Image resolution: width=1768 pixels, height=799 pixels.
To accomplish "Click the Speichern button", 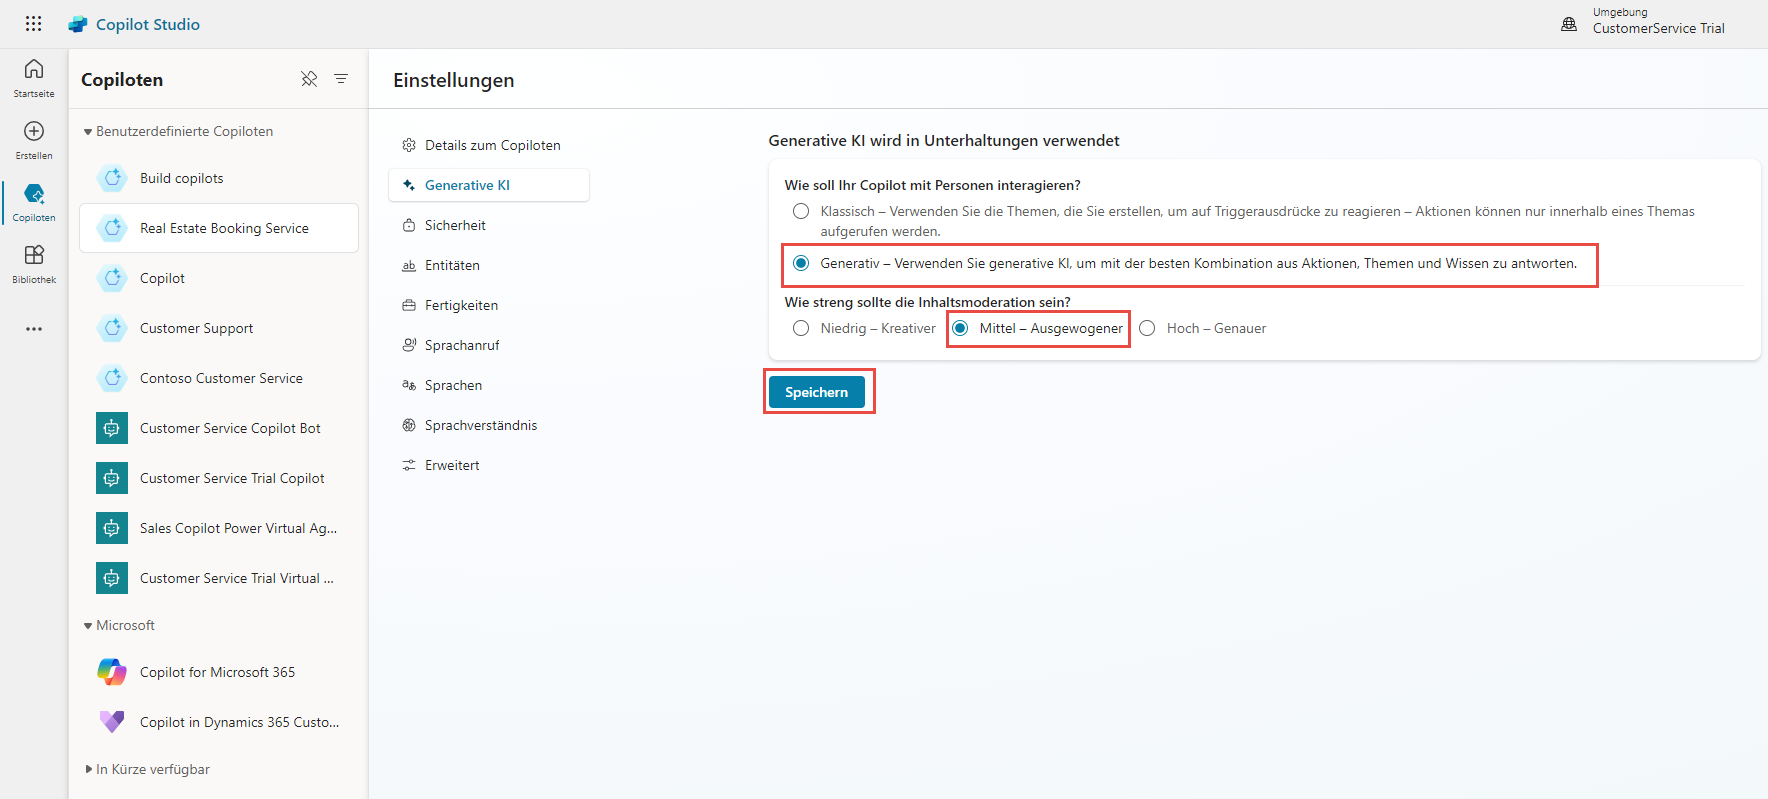I will pyautogui.click(x=816, y=392).
